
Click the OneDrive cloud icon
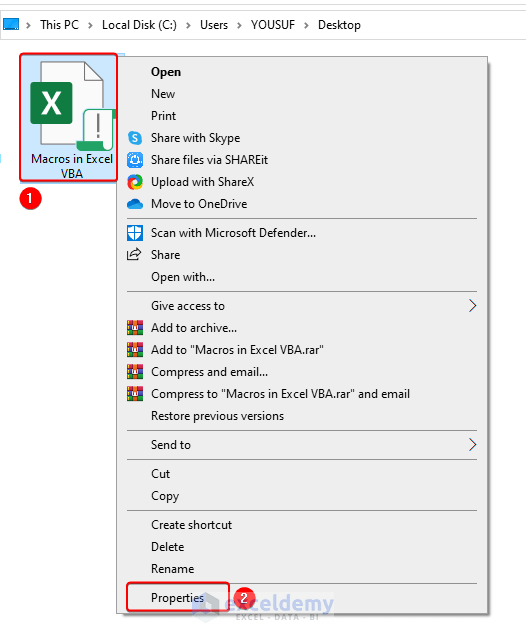click(135, 204)
